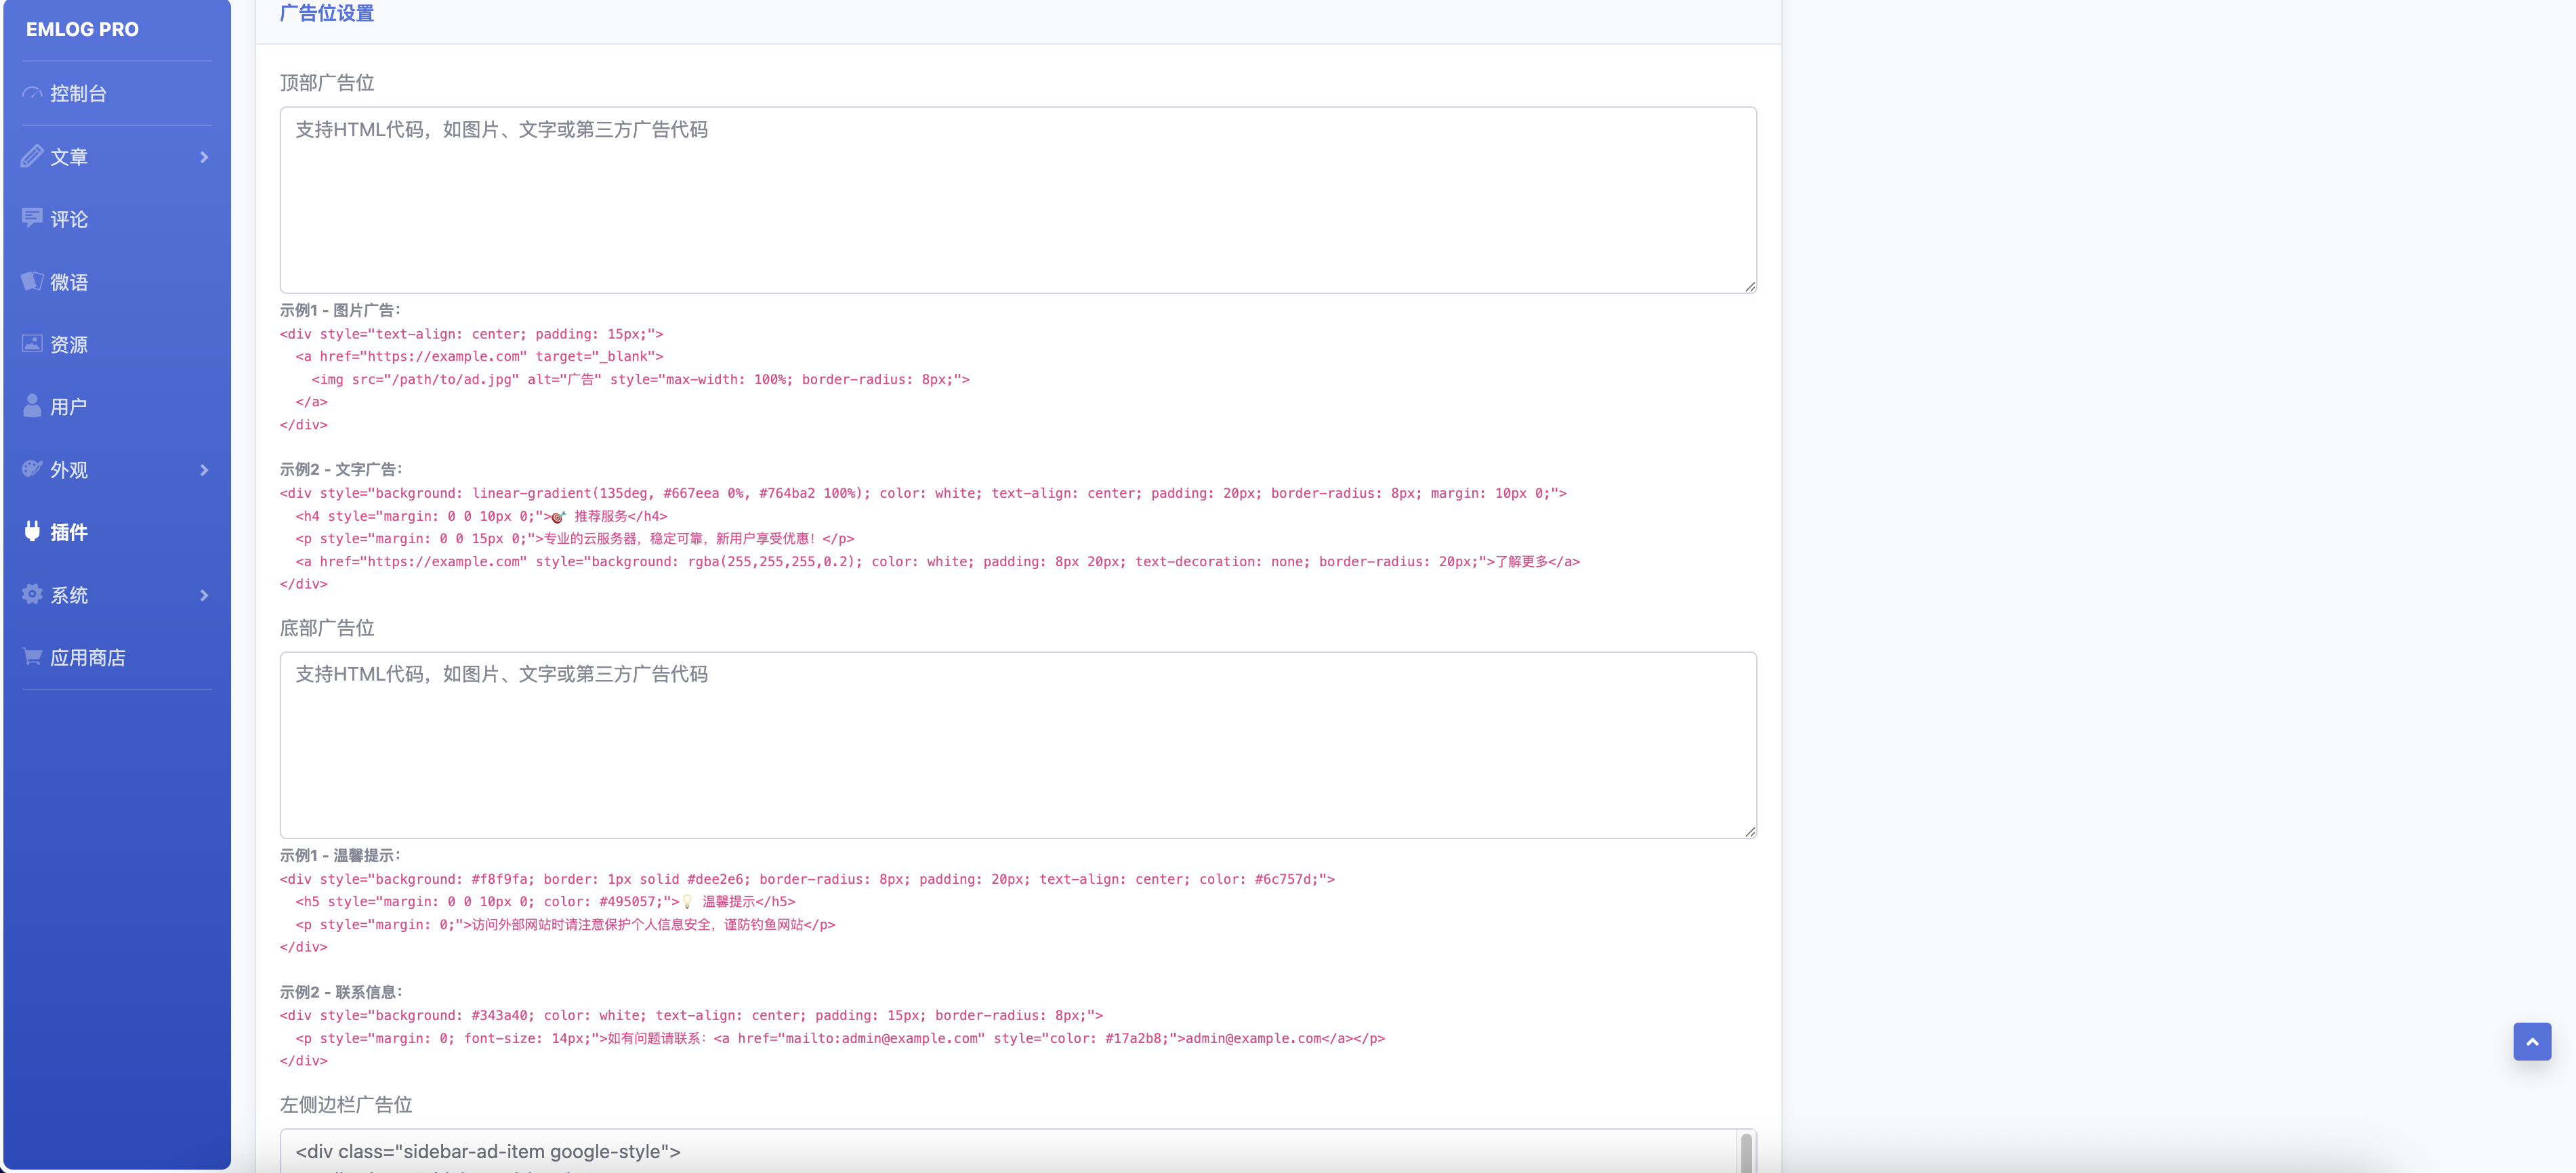Screen dimensions: 2576x1173
Task: Click the comment bubble icon for 评论
Action: [x=32, y=218]
